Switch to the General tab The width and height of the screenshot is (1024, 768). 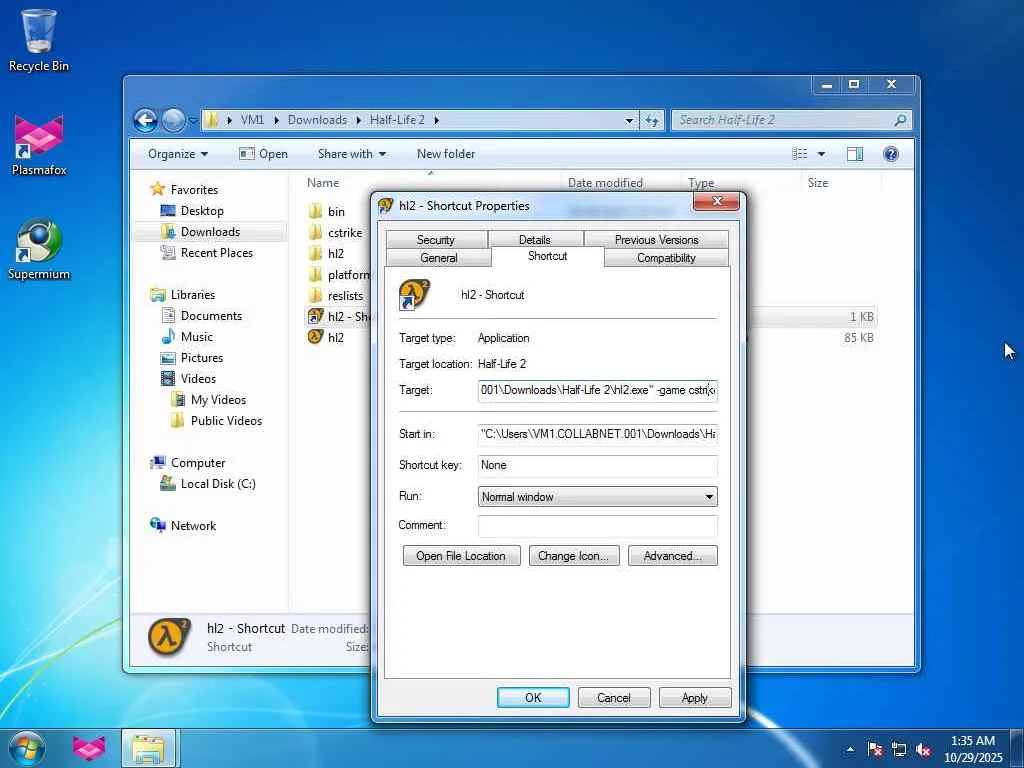439,258
